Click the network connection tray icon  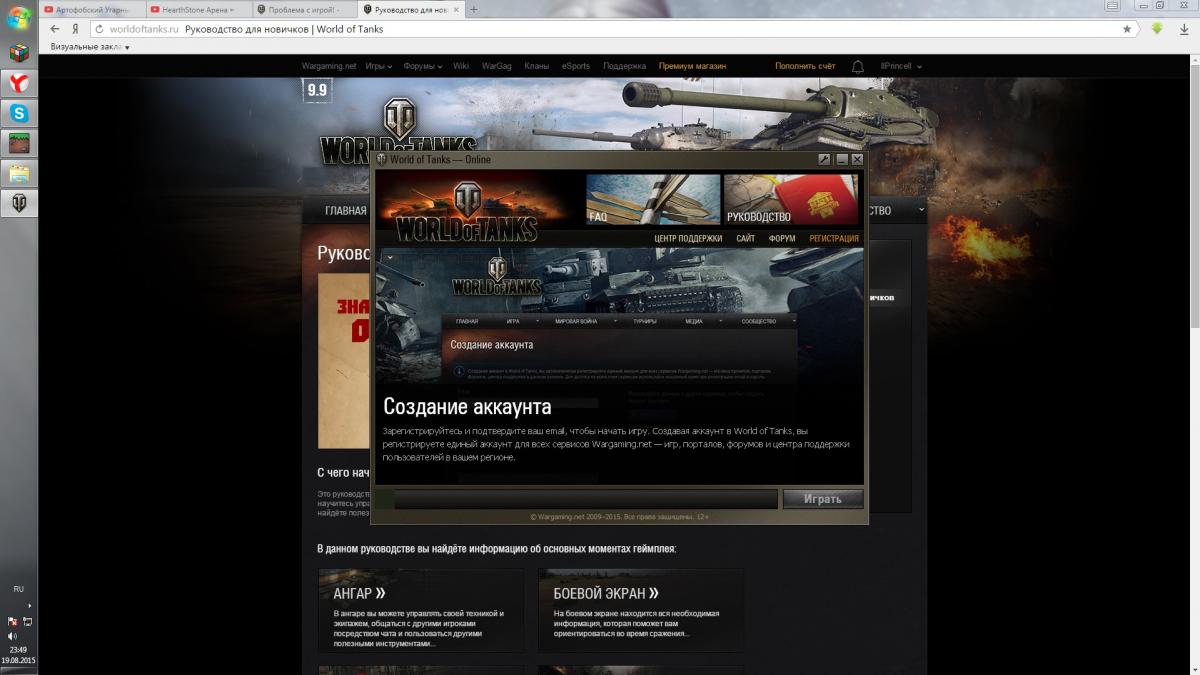[27, 621]
